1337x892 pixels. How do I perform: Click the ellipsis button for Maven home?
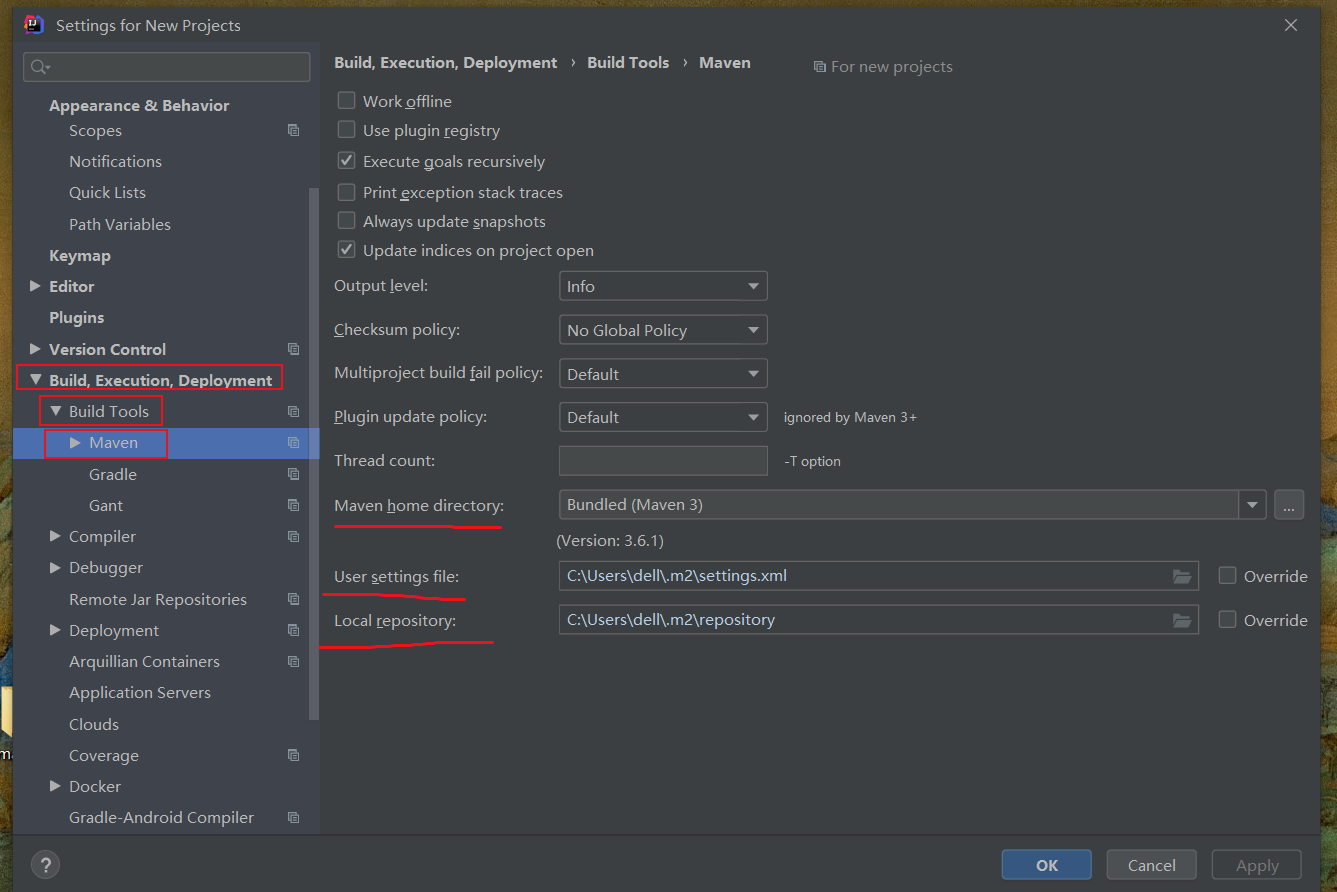pos(1289,505)
